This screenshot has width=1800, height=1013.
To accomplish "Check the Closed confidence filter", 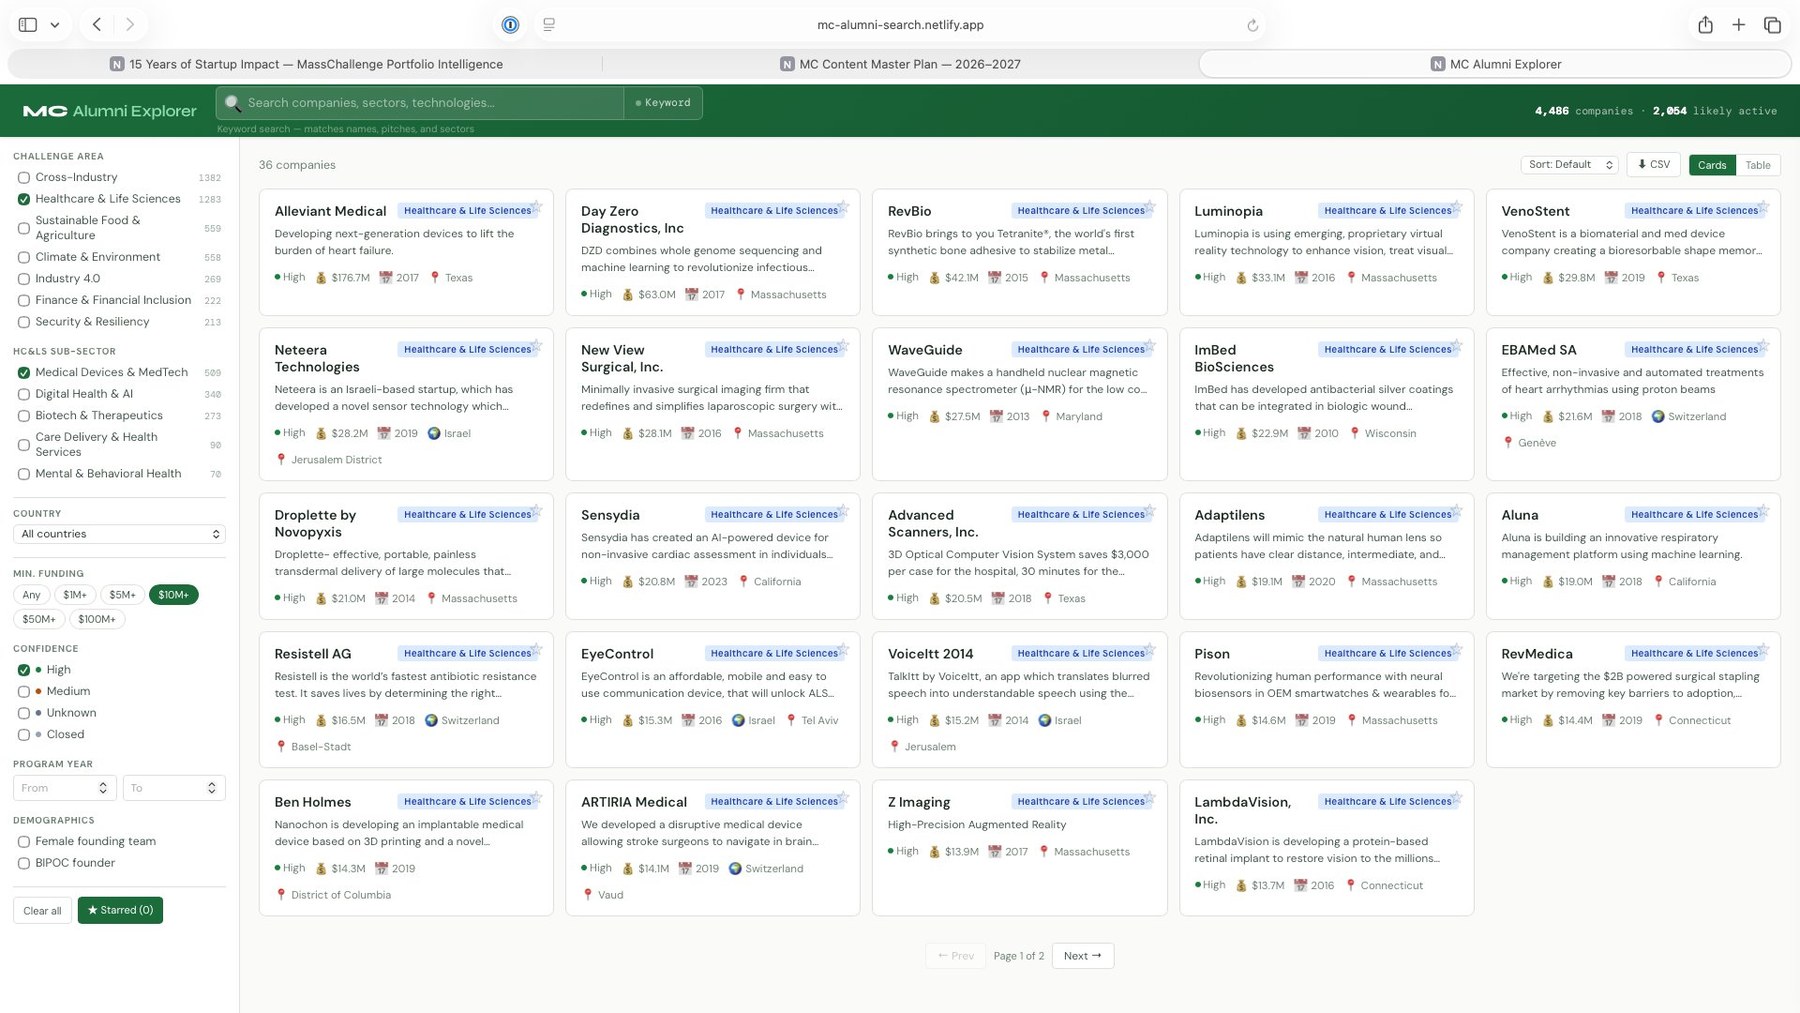I will coord(24,735).
